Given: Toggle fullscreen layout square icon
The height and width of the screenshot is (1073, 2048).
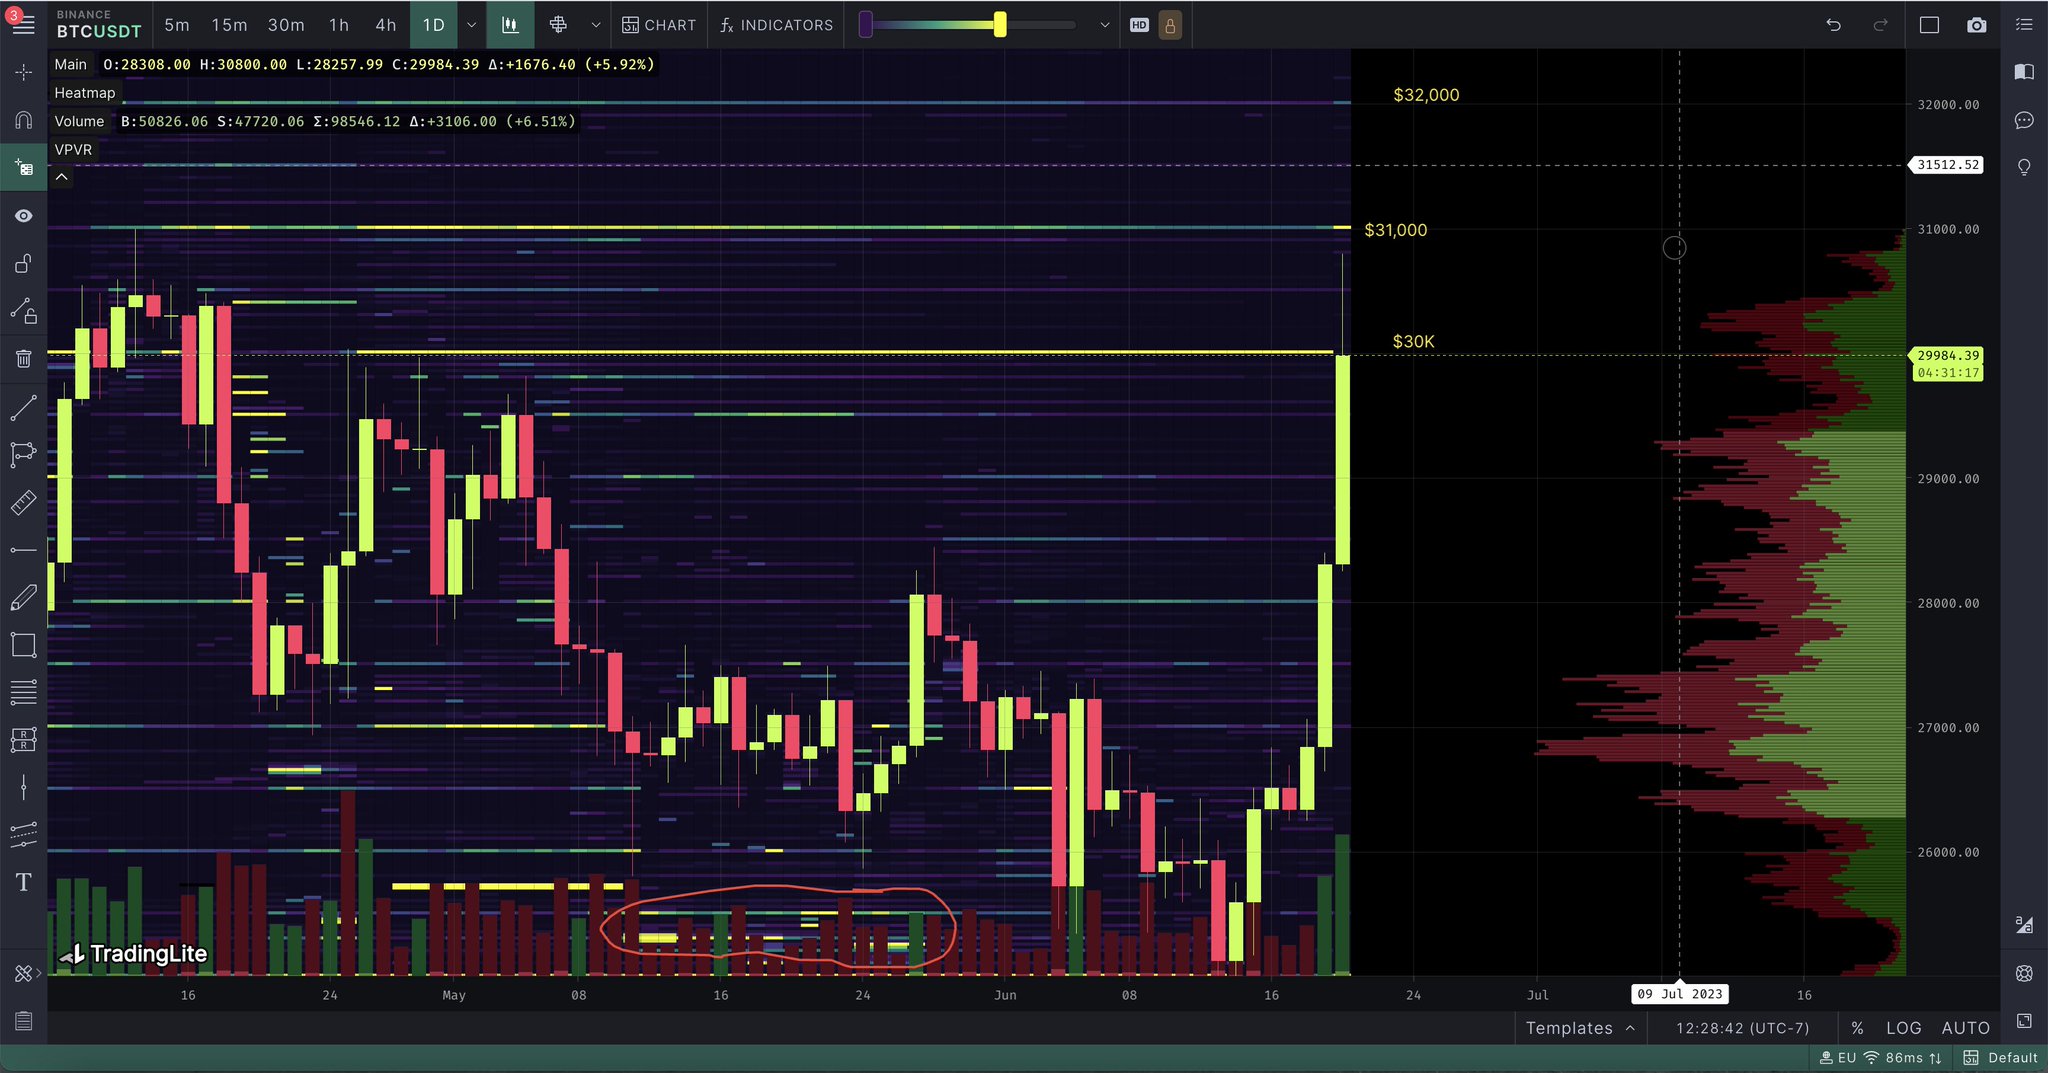Looking at the screenshot, I should [1929, 25].
